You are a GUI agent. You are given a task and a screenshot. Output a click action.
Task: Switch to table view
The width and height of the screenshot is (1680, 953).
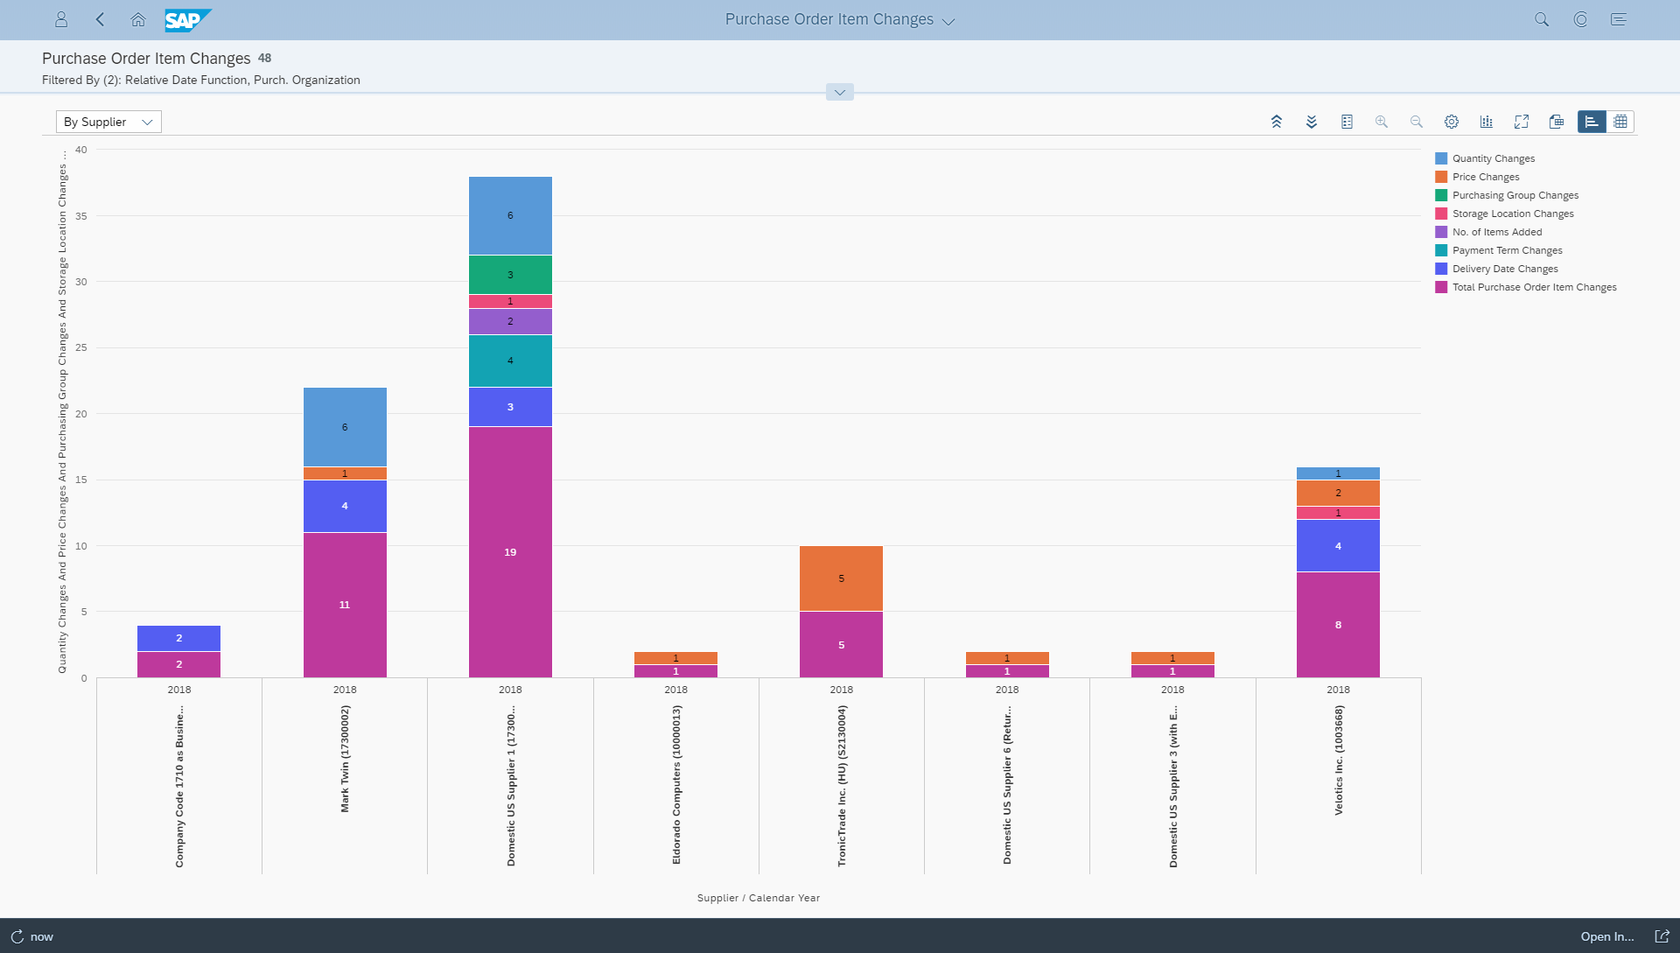(1620, 122)
